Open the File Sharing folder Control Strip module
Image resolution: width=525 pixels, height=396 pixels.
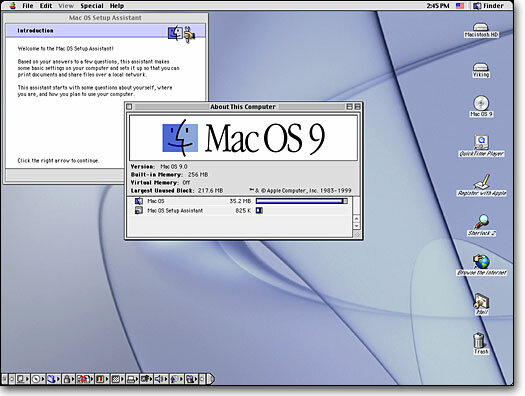pos(53,379)
